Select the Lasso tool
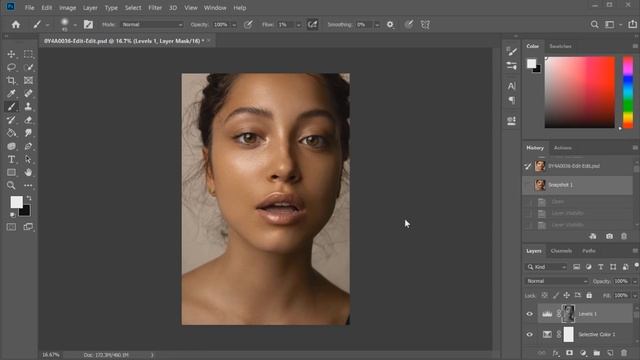 click(11, 67)
